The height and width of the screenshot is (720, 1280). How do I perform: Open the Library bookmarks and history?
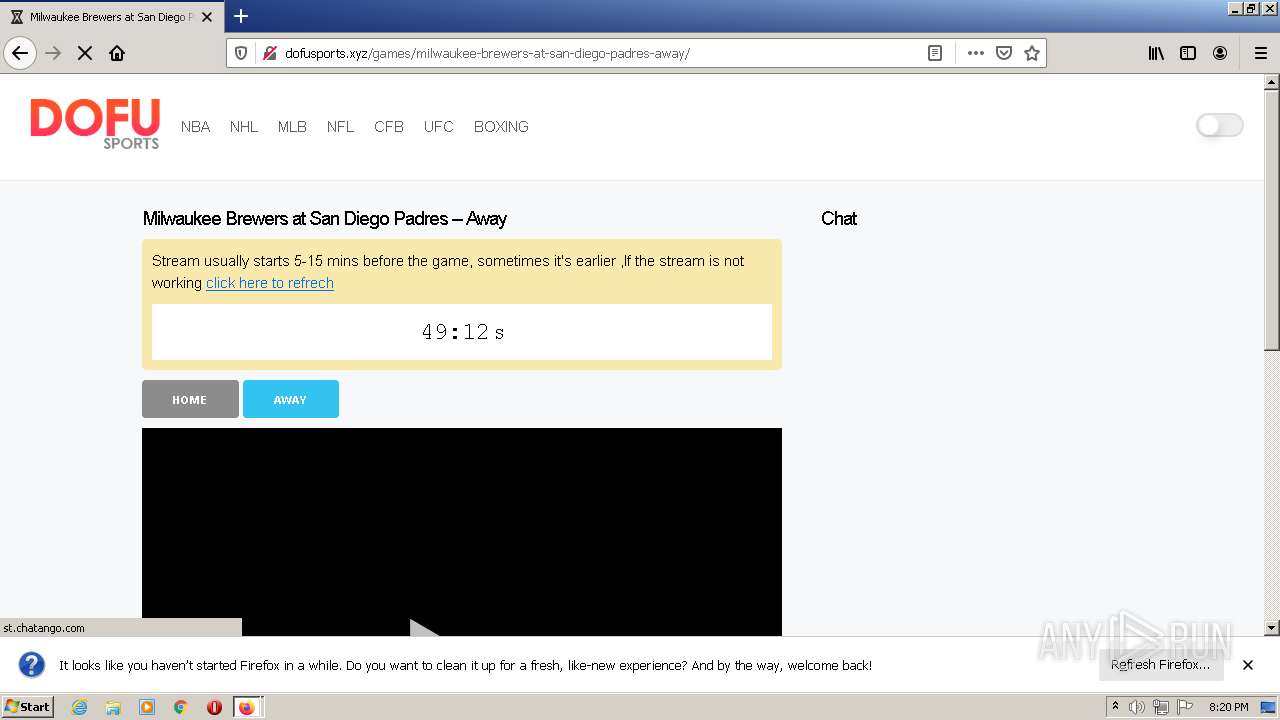1156,53
